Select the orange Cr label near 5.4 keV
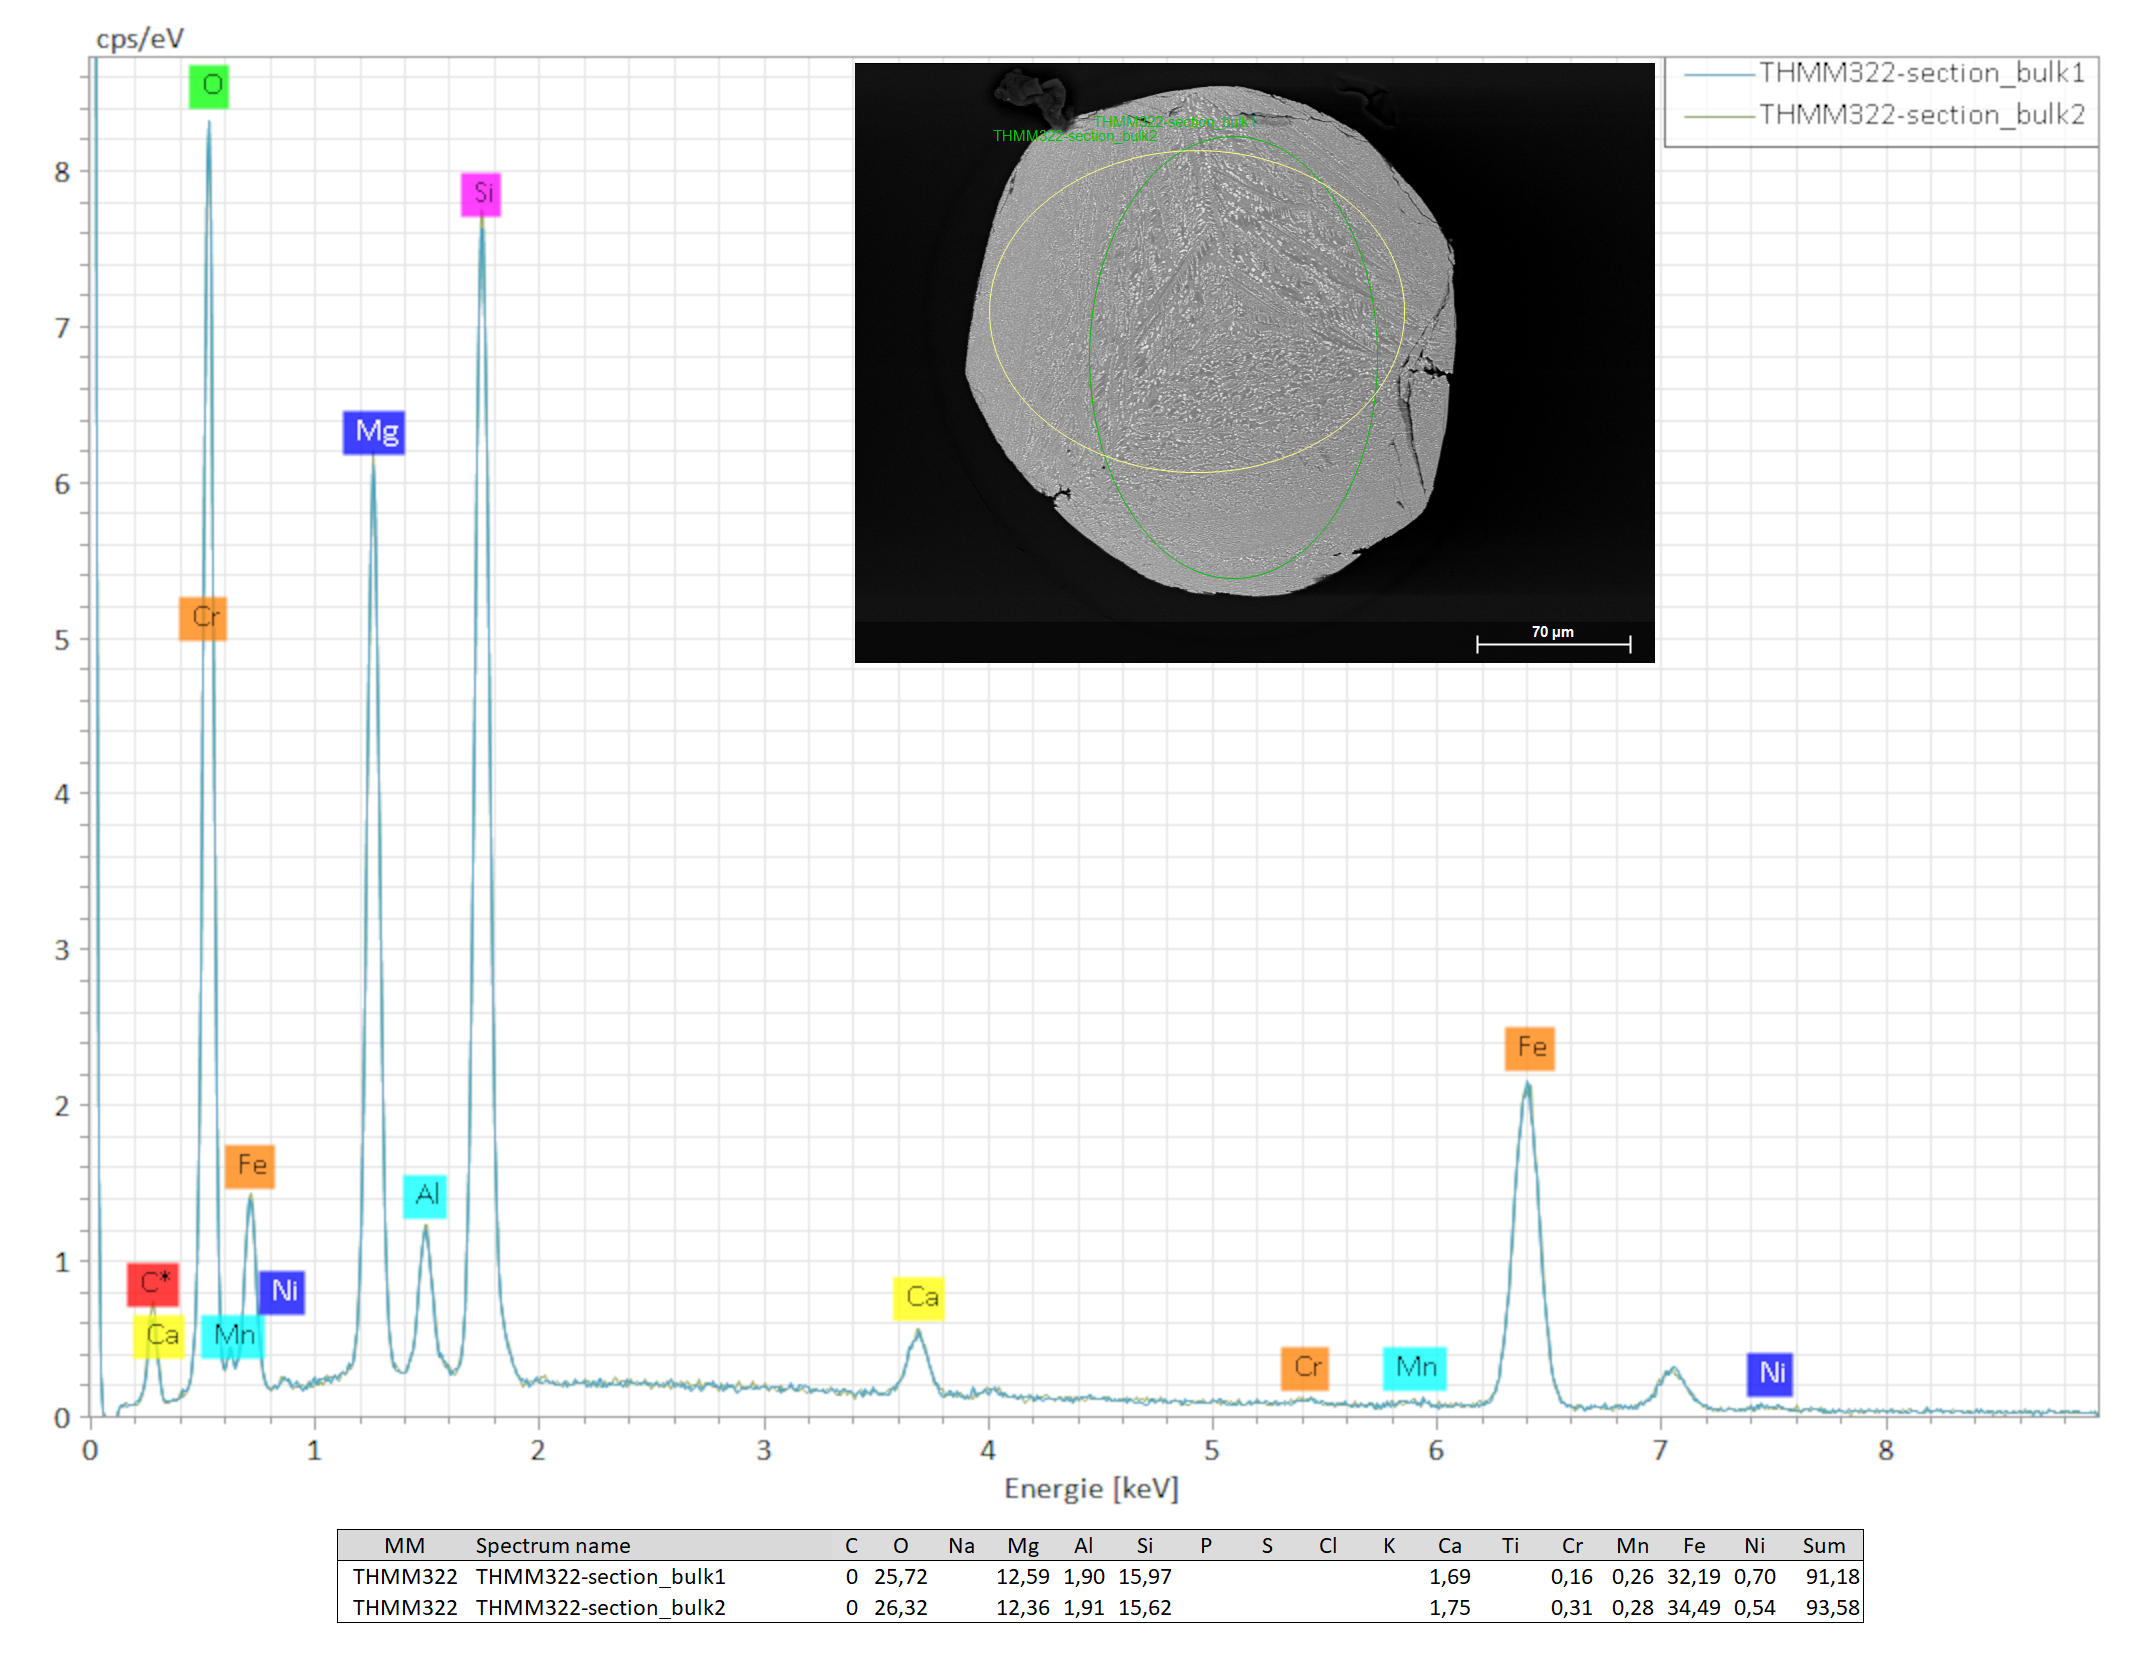The width and height of the screenshot is (2130, 1654). click(x=1305, y=1368)
